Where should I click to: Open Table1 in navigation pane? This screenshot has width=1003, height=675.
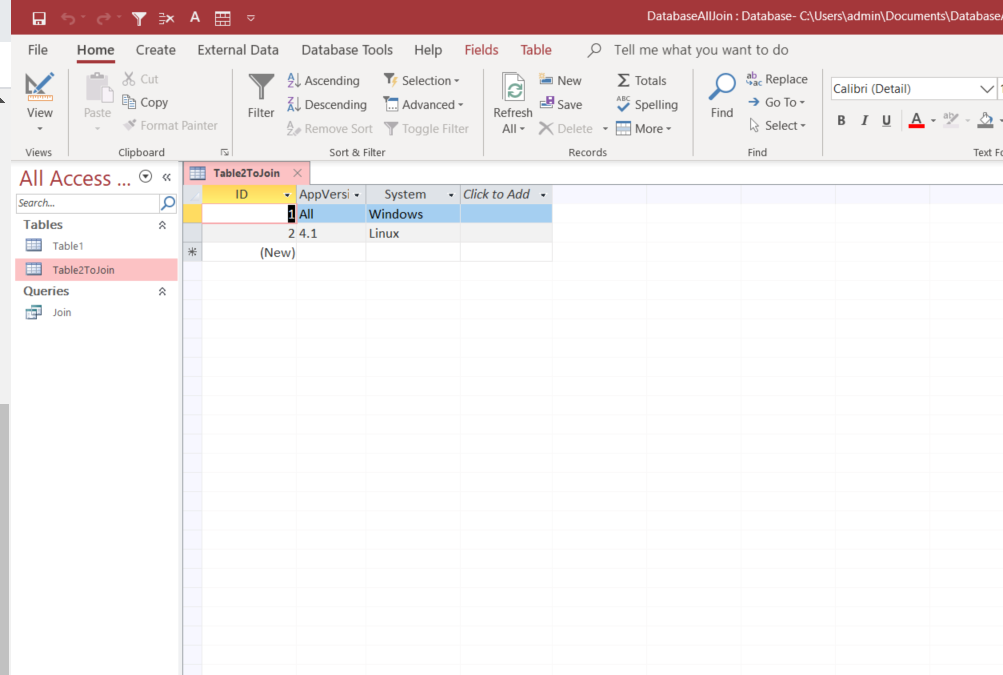tap(68, 246)
